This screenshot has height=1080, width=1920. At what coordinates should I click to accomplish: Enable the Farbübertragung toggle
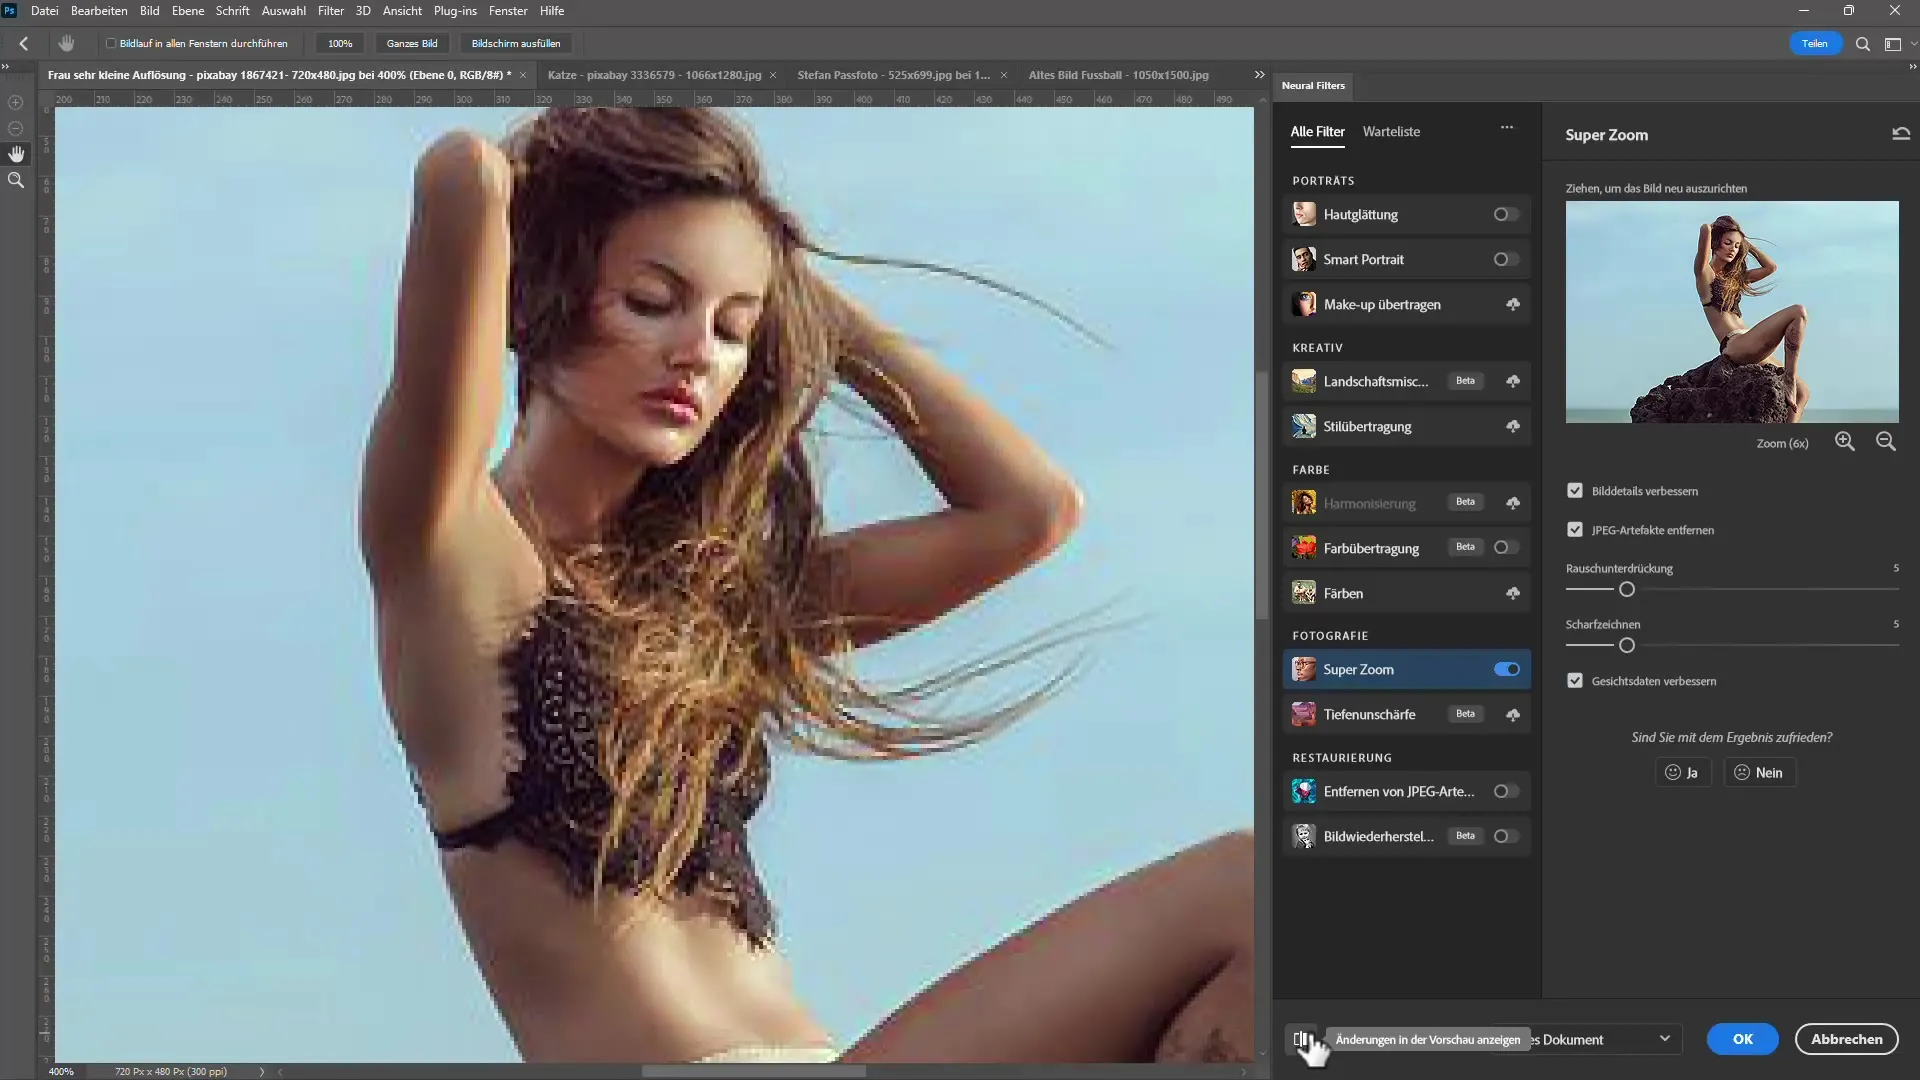point(1506,547)
